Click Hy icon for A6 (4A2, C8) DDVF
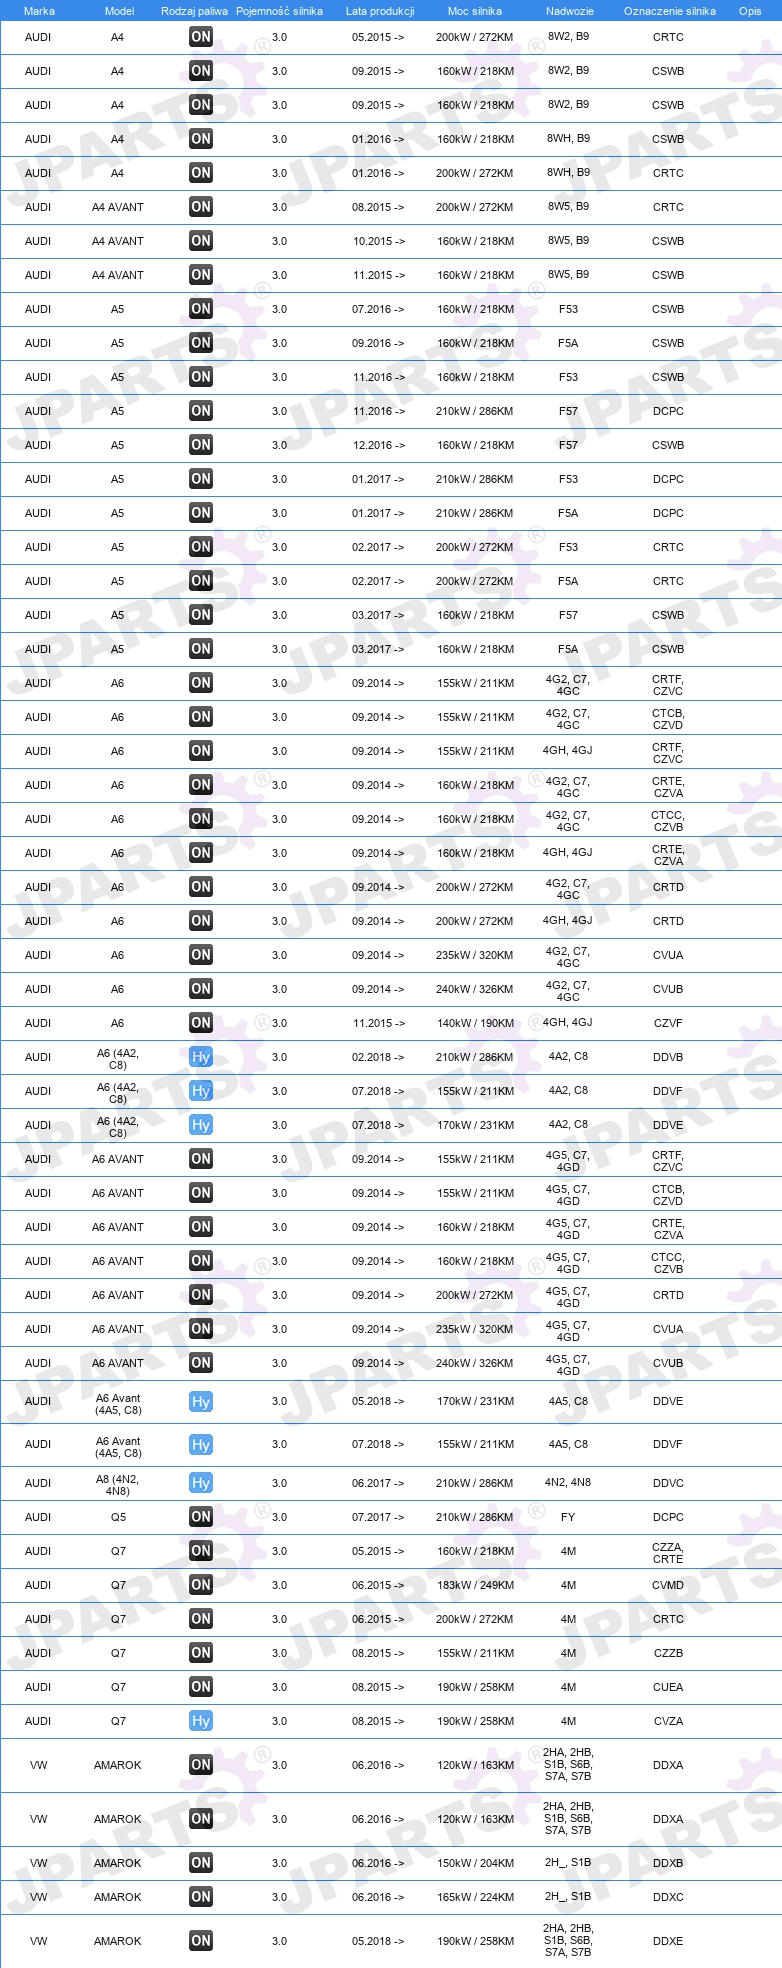The height and width of the screenshot is (1968, 782). (x=201, y=1091)
